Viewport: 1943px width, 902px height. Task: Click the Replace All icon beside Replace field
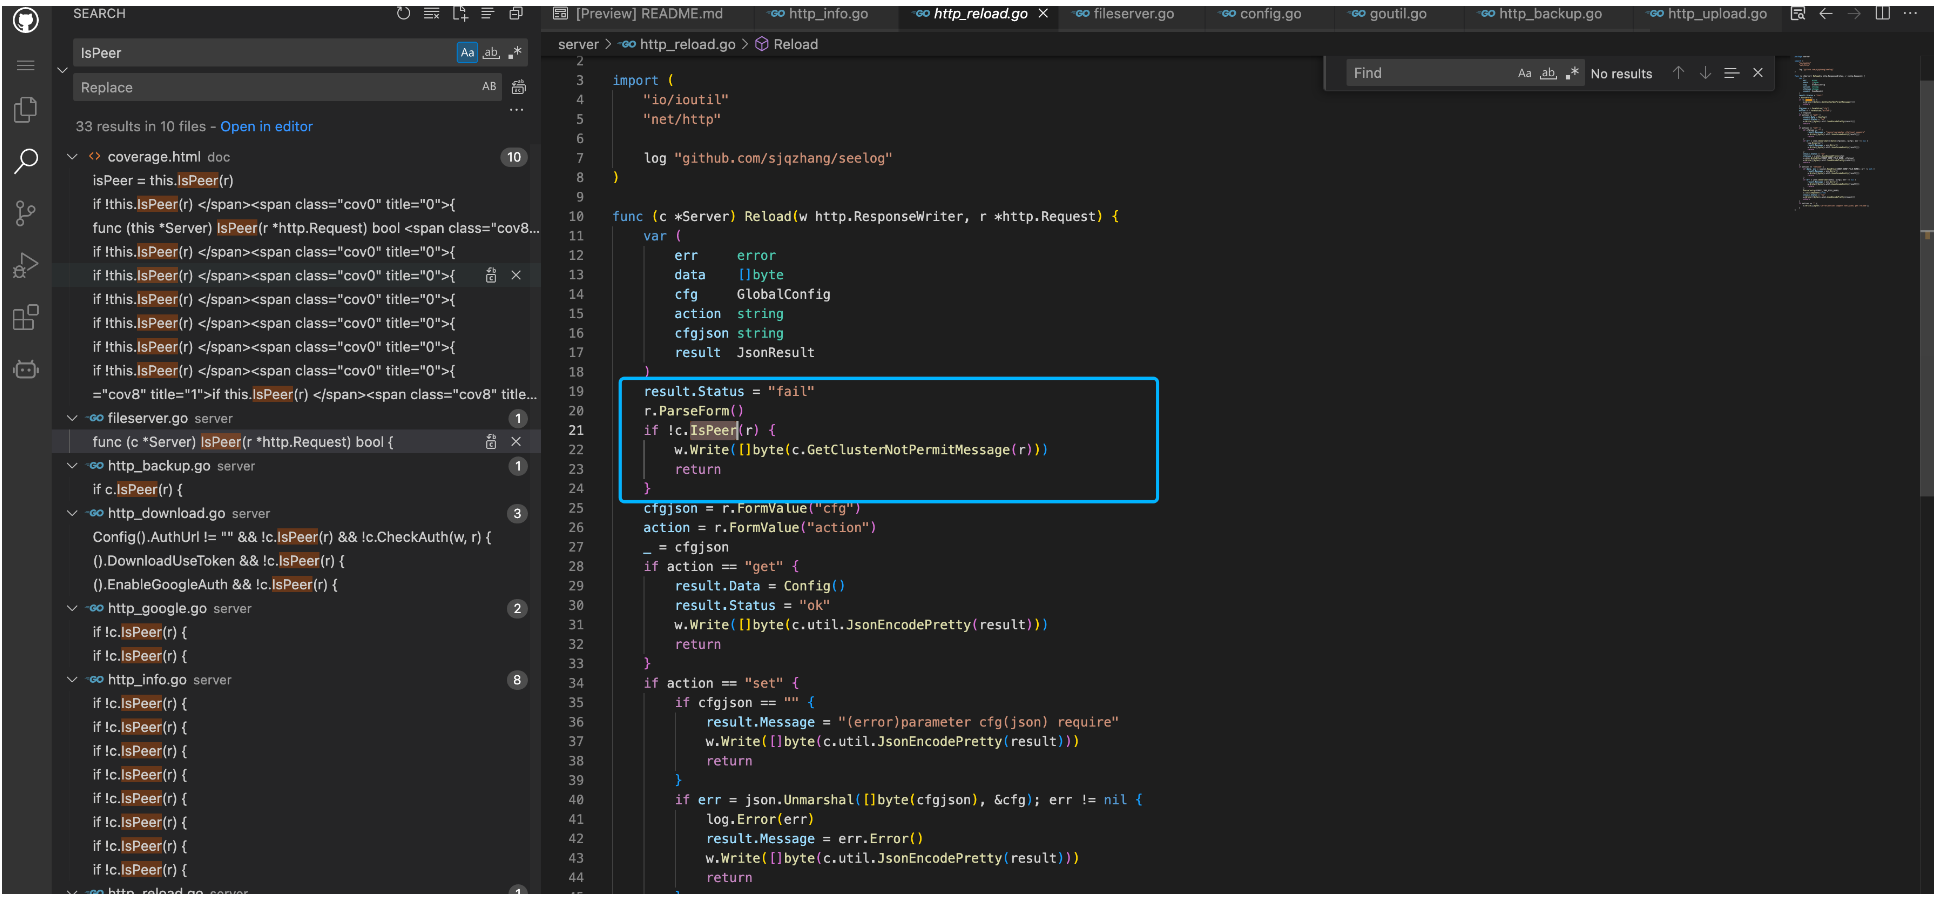[x=518, y=88]
